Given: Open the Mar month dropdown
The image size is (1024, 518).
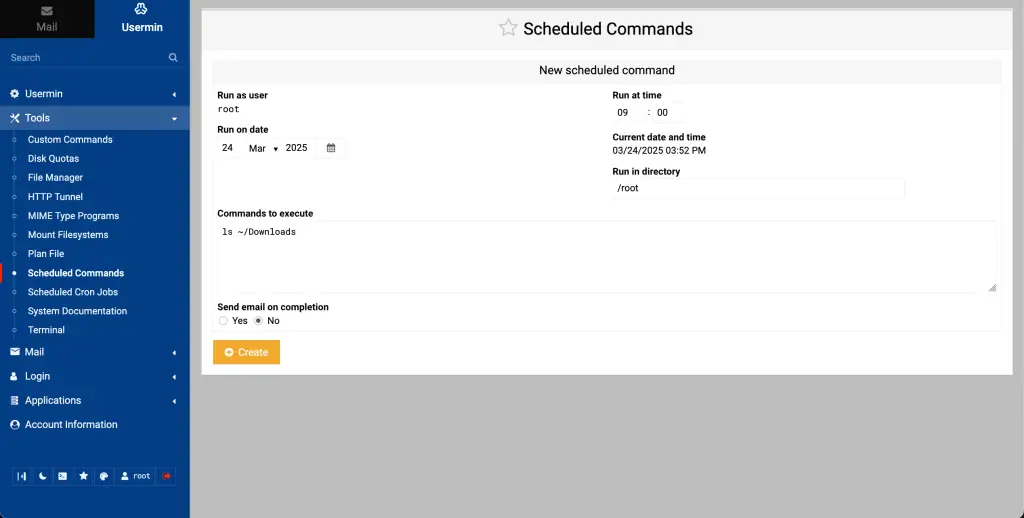Looking at the screenshot, I should coord(263,148).
